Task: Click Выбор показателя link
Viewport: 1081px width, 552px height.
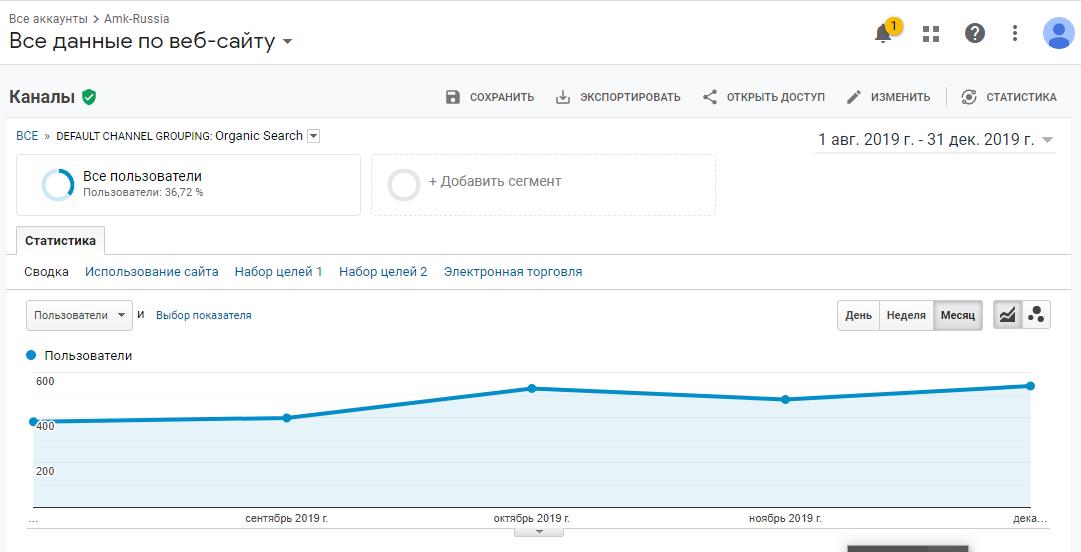Action: pyautogui.click(x=203, y=315)
